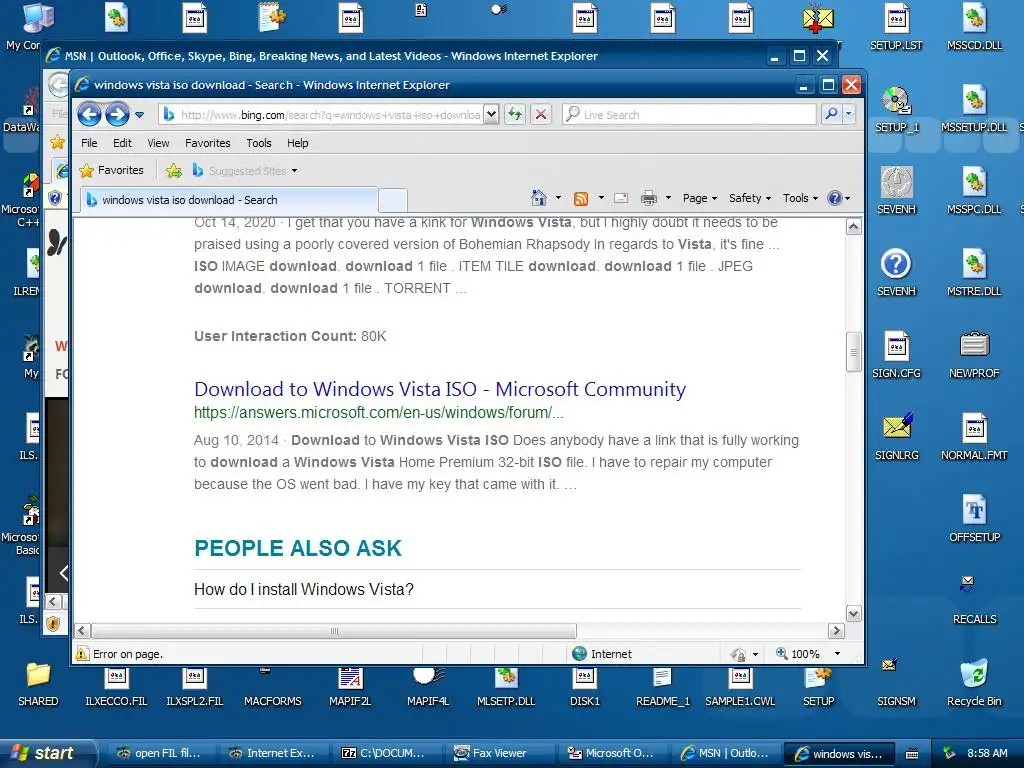Select the Recycle Bin desktop icon
1024x768 pixels.
coord(974,683)
